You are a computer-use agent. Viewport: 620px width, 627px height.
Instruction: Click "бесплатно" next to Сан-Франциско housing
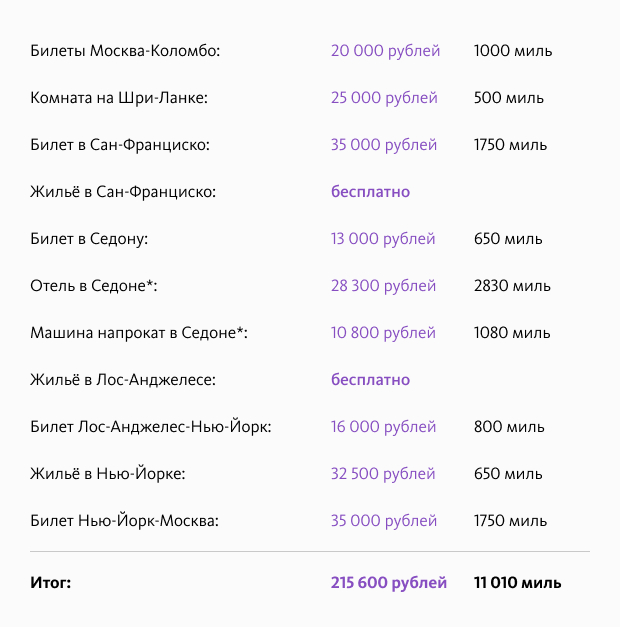[x=370, y=192]
